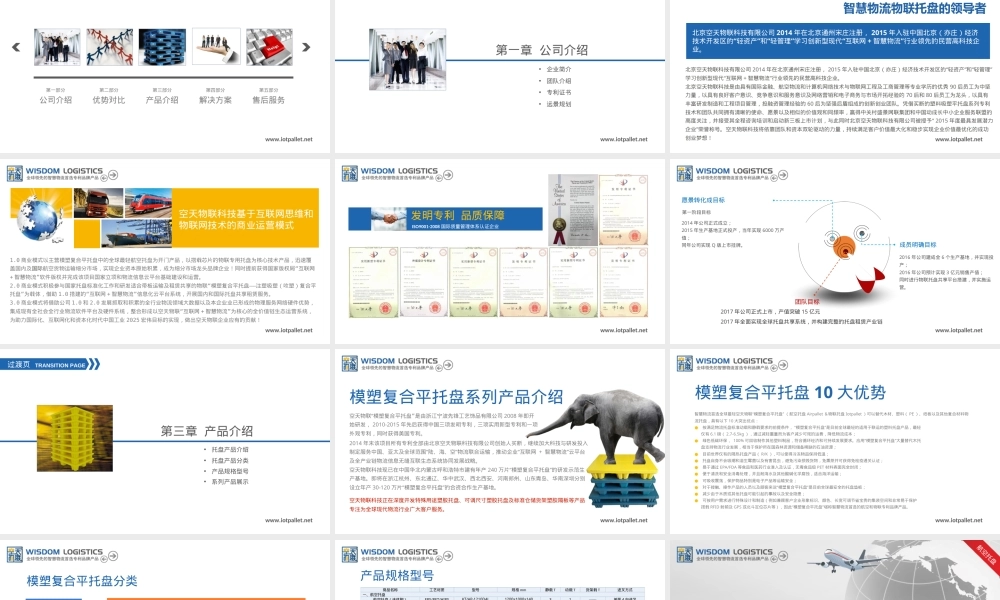Open www.iotpallet.net link on the carousel slide

(289, 139)
